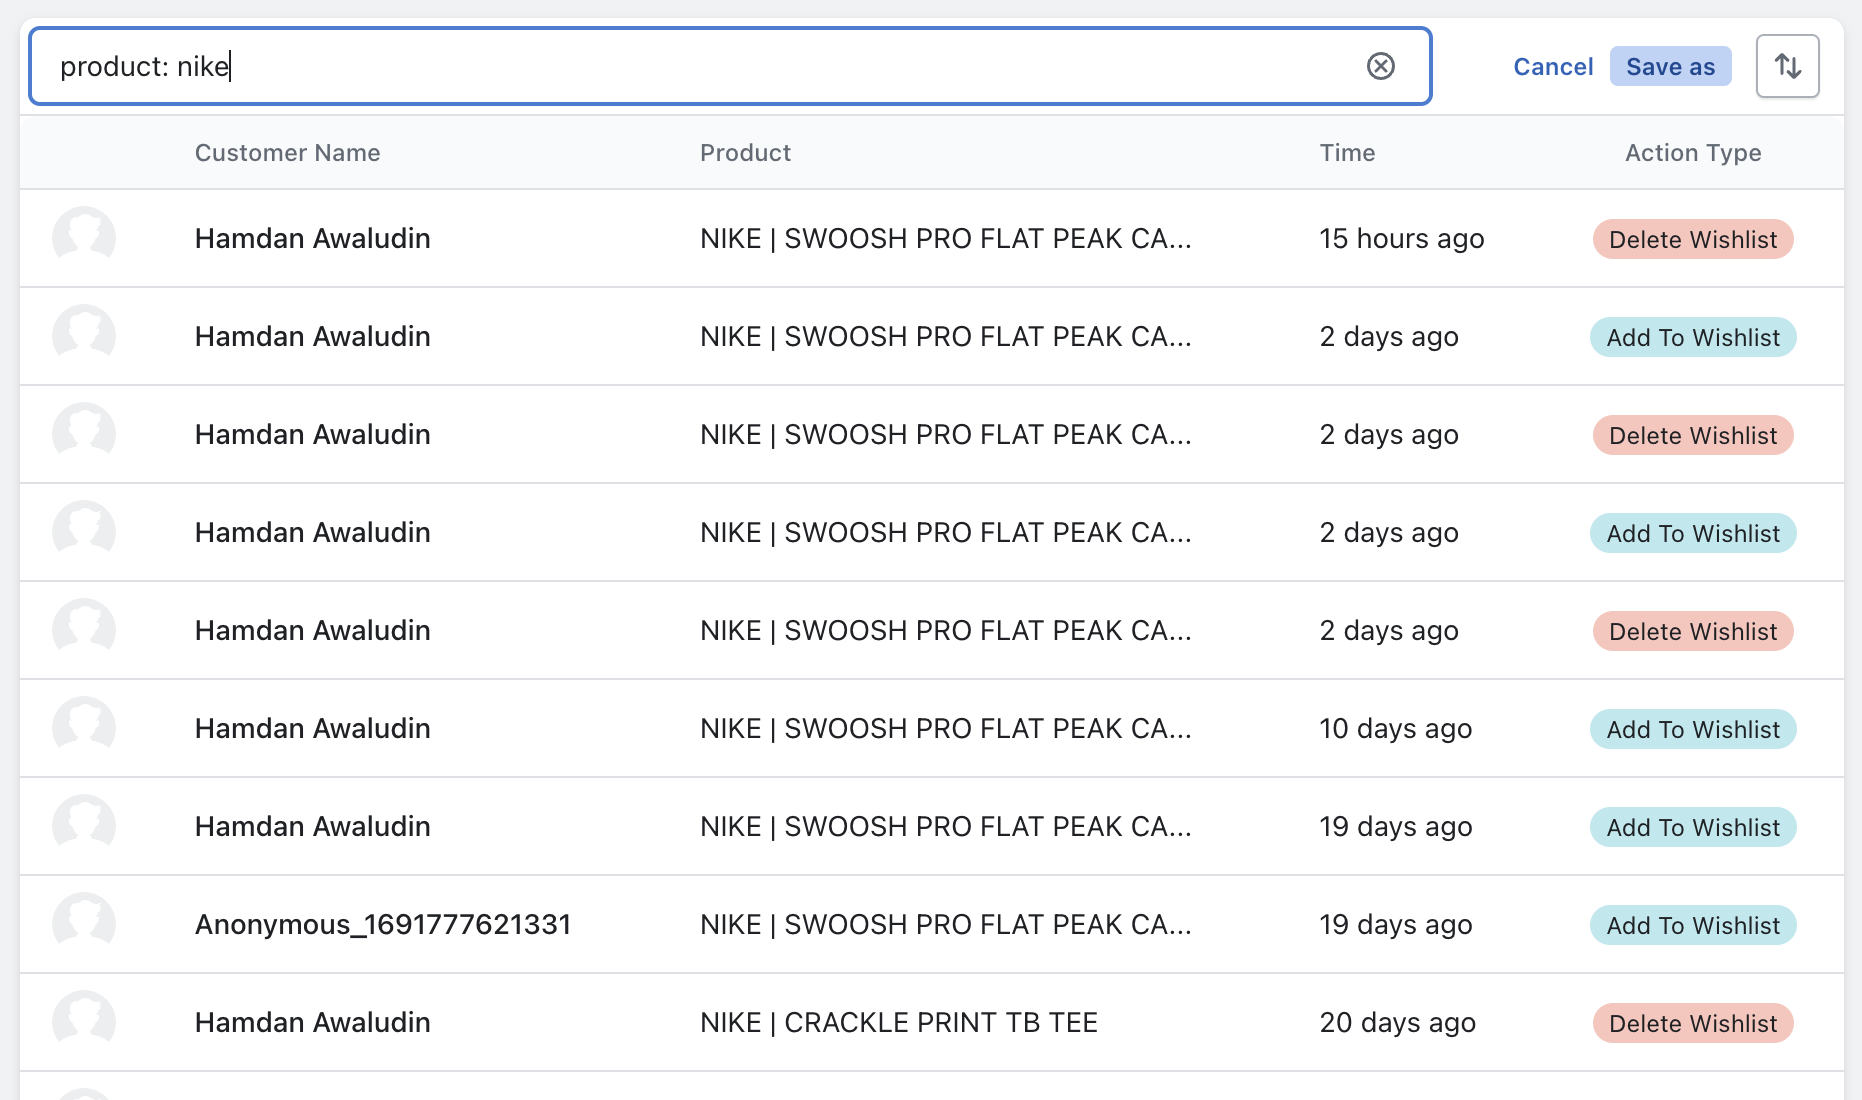Click avatar of the Crackle Print Tee row
This screenshot has width=1862, height=1100.
(84, 1022)
